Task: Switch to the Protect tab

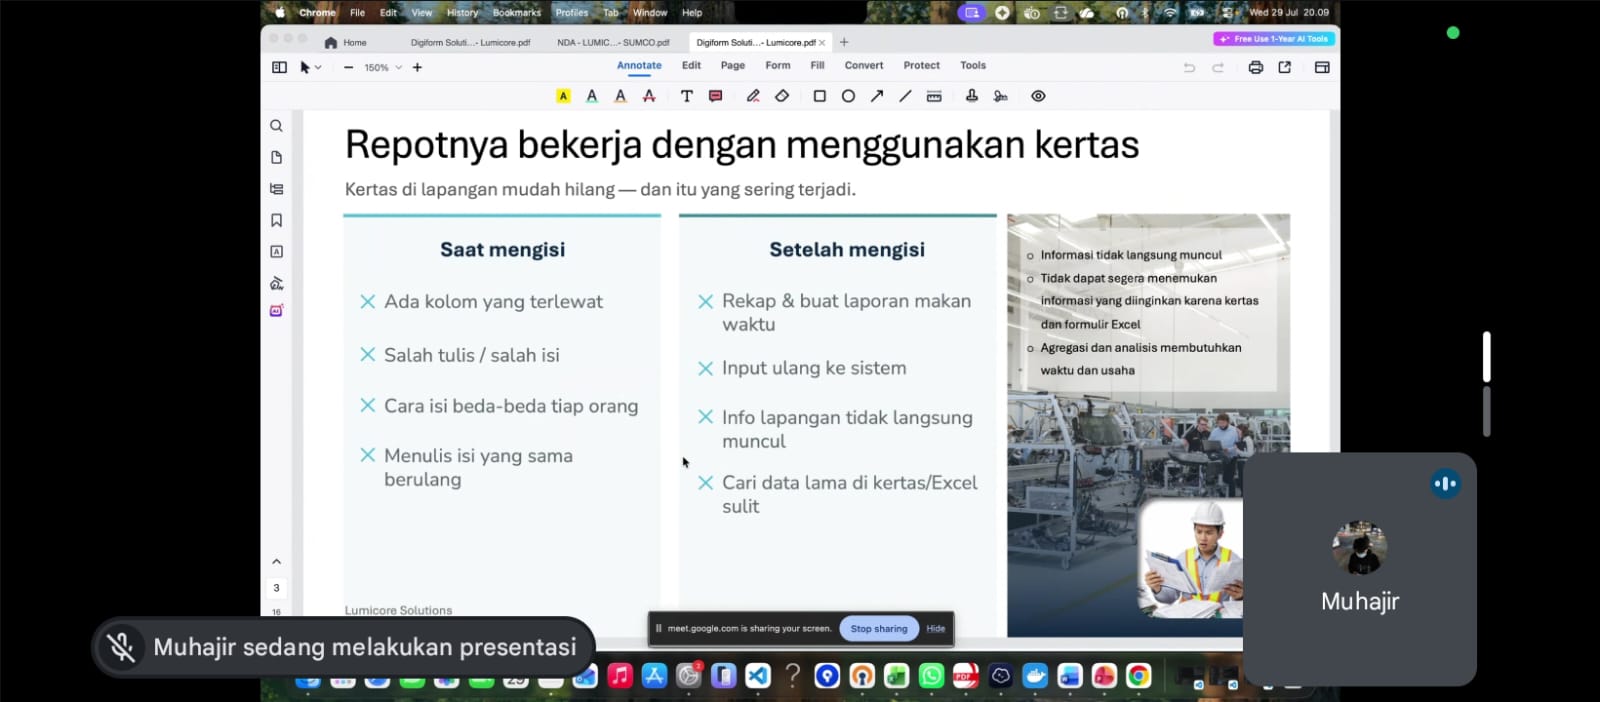Action: coord(922,66)
